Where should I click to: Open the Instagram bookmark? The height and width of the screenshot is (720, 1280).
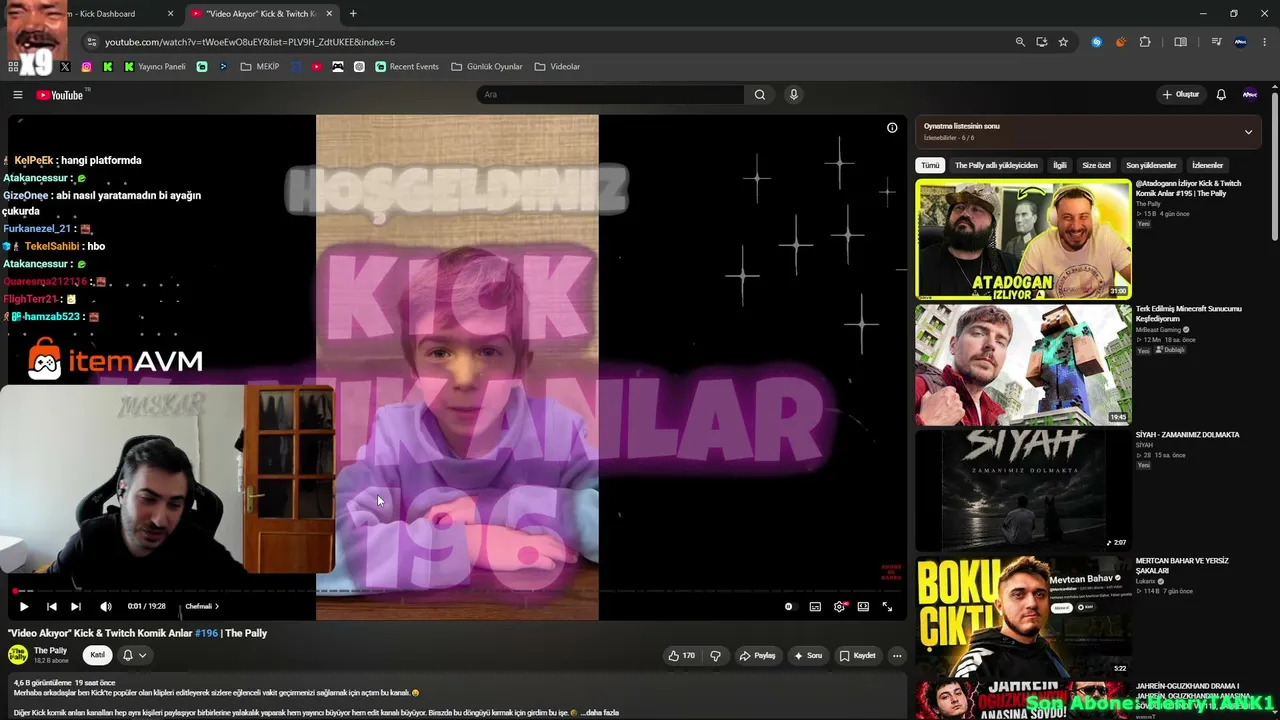(x=87, y=67)
